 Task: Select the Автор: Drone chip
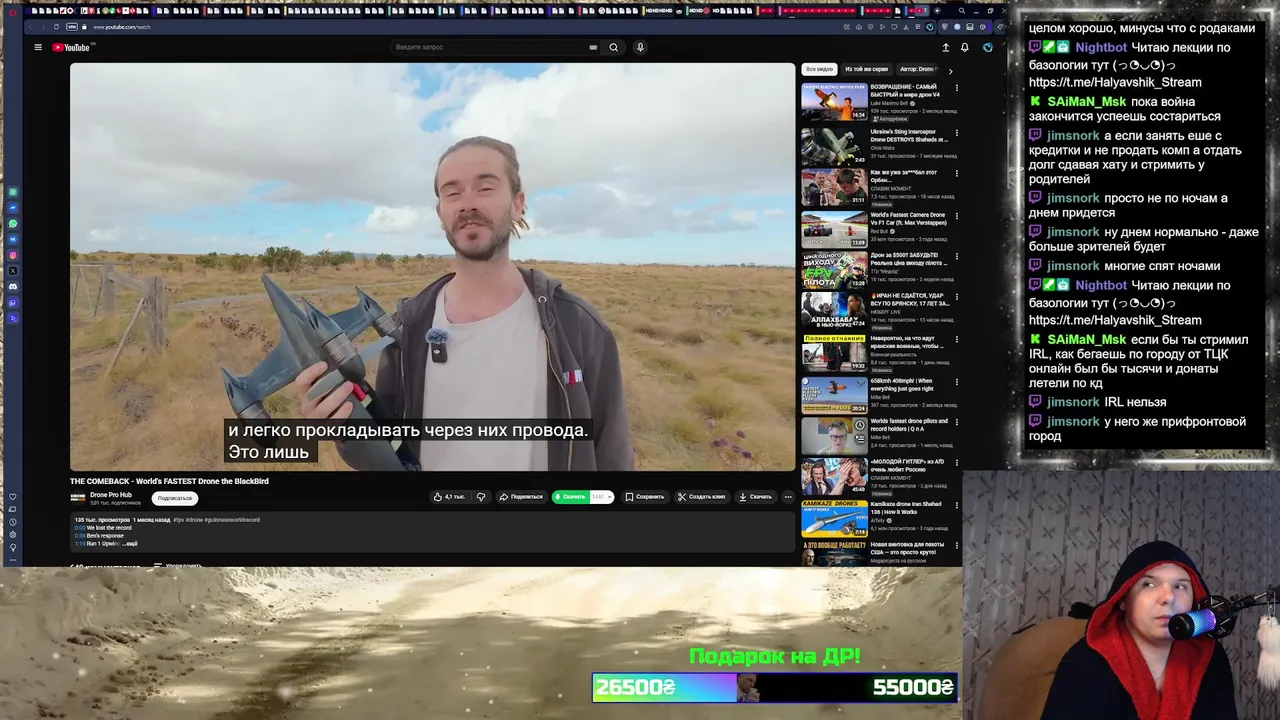pos(917,69)
